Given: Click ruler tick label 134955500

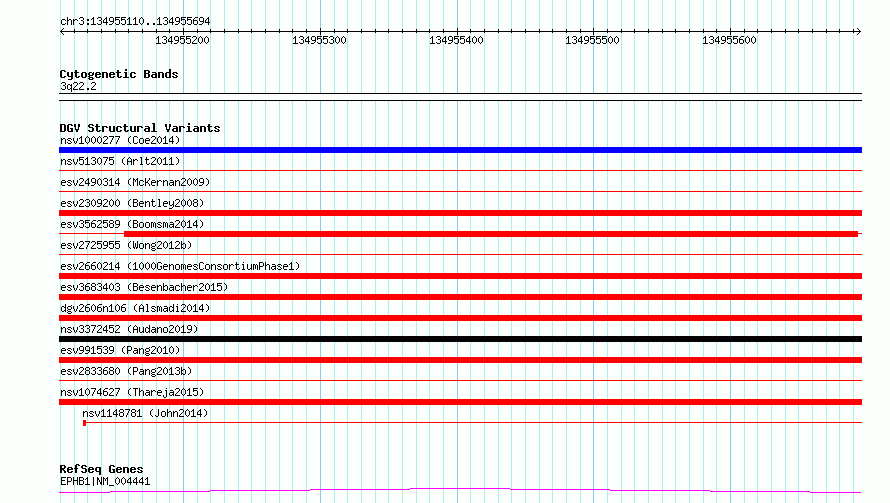Looking at the screenshot, I should tap(592, 40).
